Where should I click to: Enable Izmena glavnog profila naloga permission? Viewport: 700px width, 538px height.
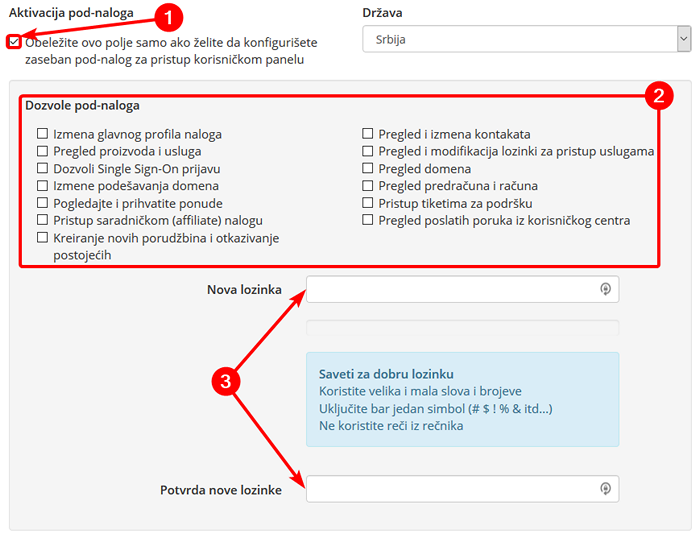tap(42, 133)
